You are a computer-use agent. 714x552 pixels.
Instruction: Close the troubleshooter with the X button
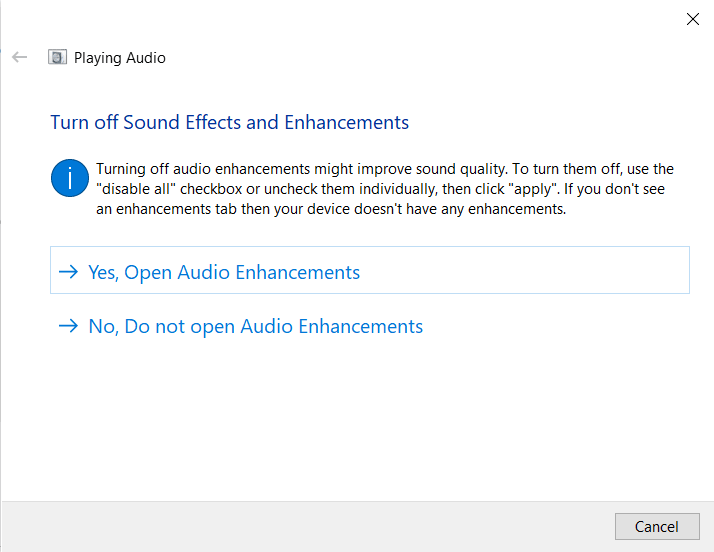click(692, 19)
